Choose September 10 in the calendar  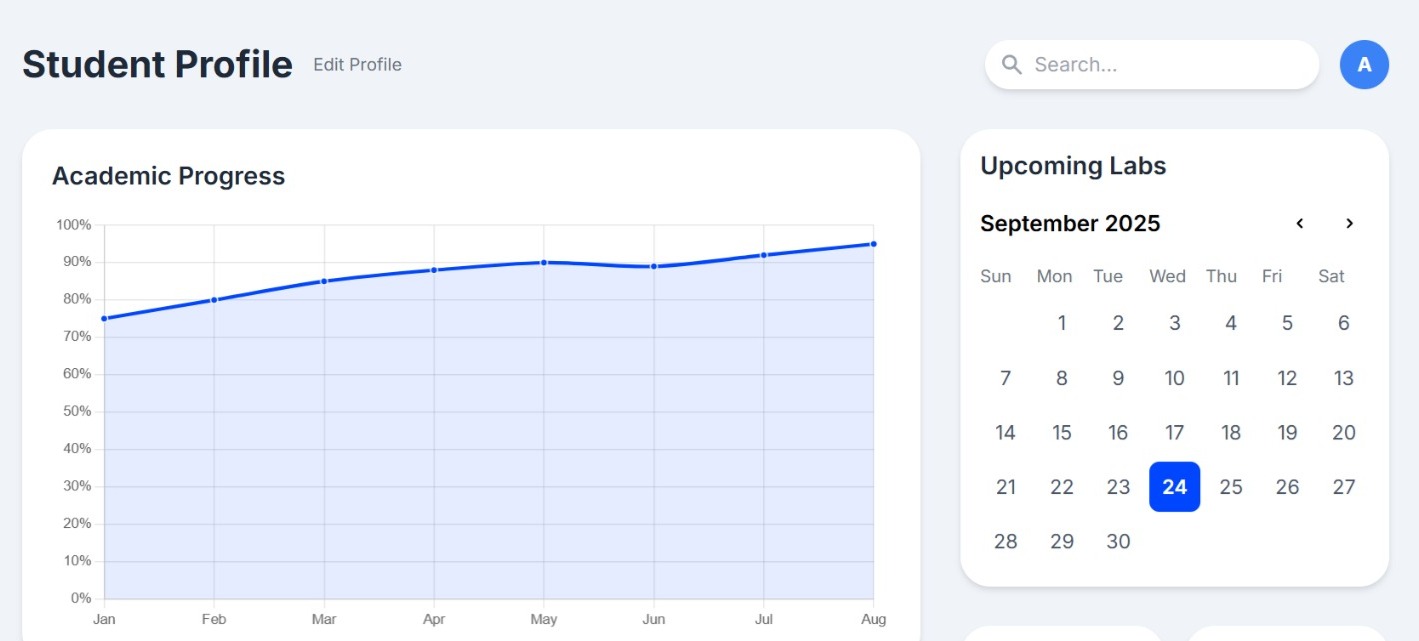tap(1174, 378)
